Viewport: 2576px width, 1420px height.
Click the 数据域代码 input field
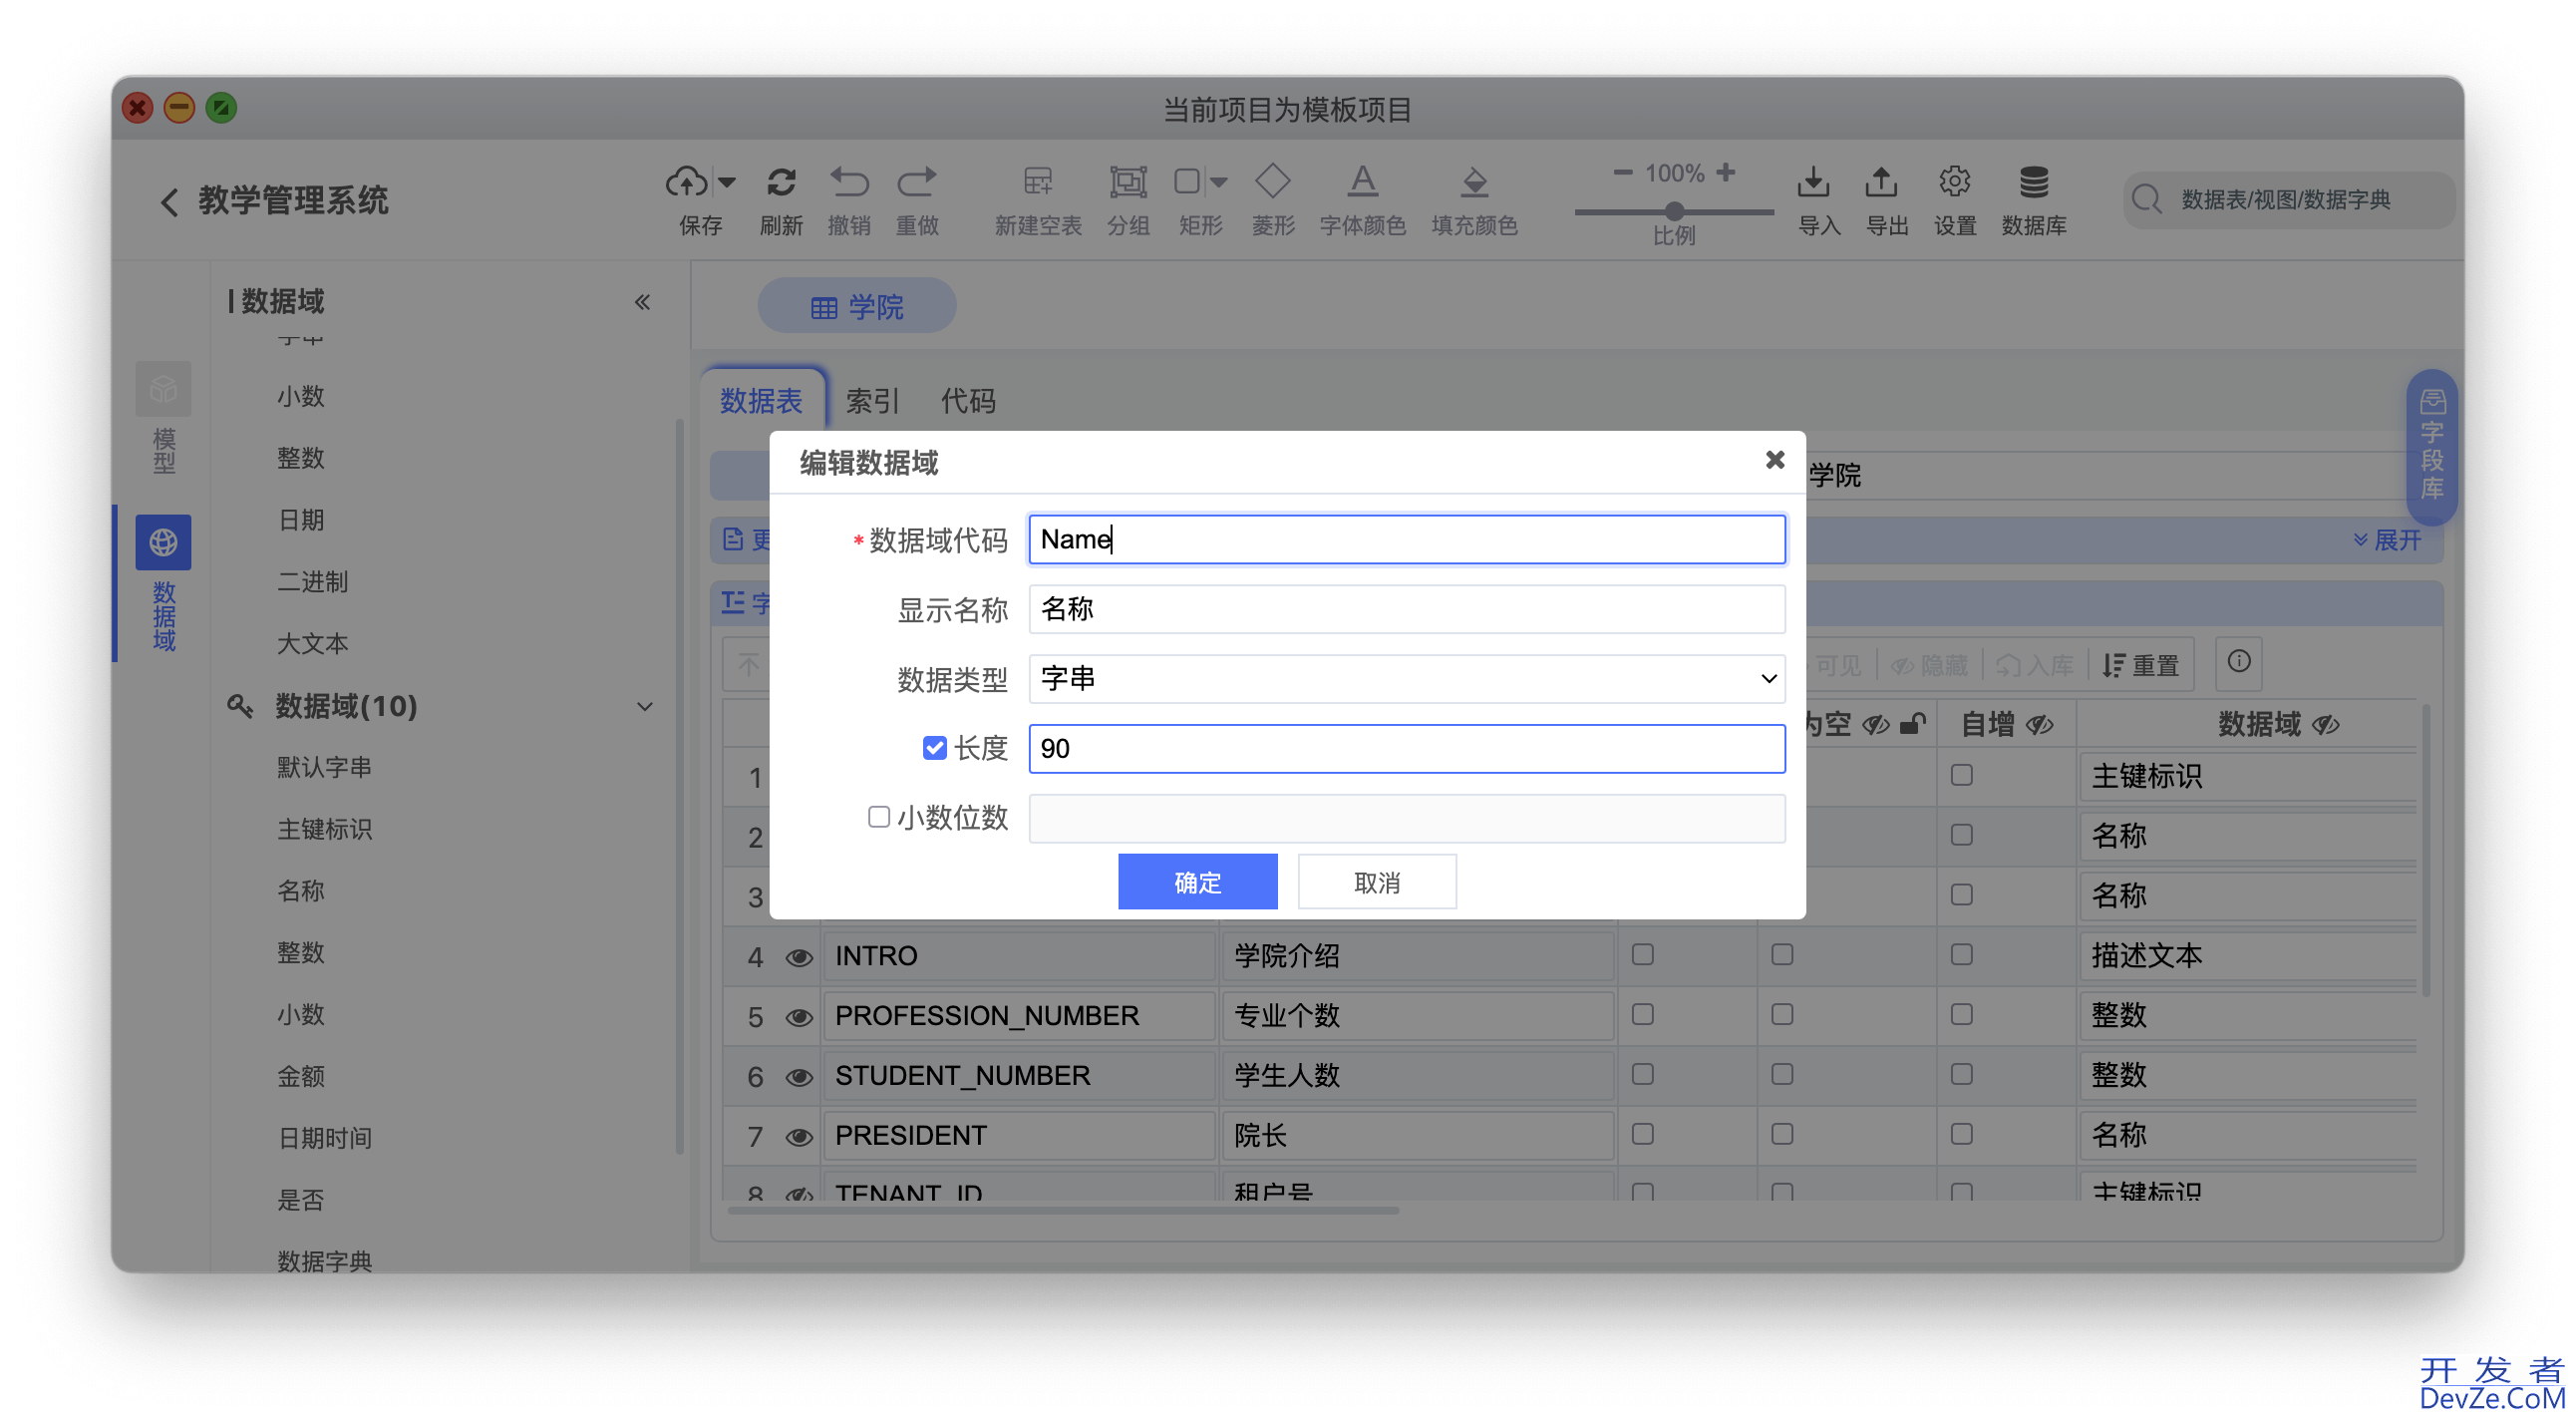click(1406, 539)
